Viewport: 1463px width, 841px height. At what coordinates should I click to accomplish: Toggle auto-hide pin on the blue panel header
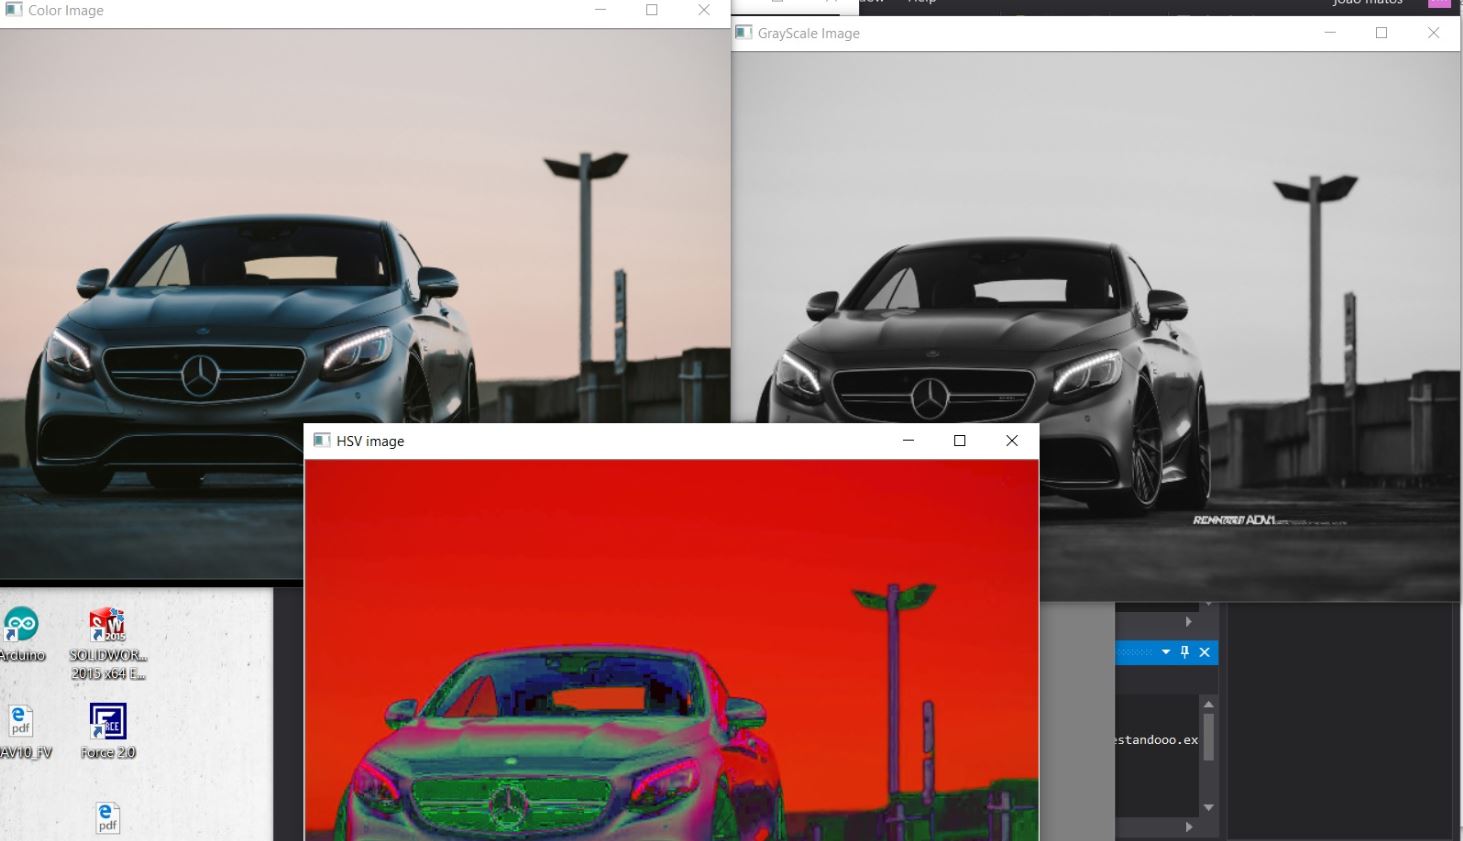click(1185, 652)
